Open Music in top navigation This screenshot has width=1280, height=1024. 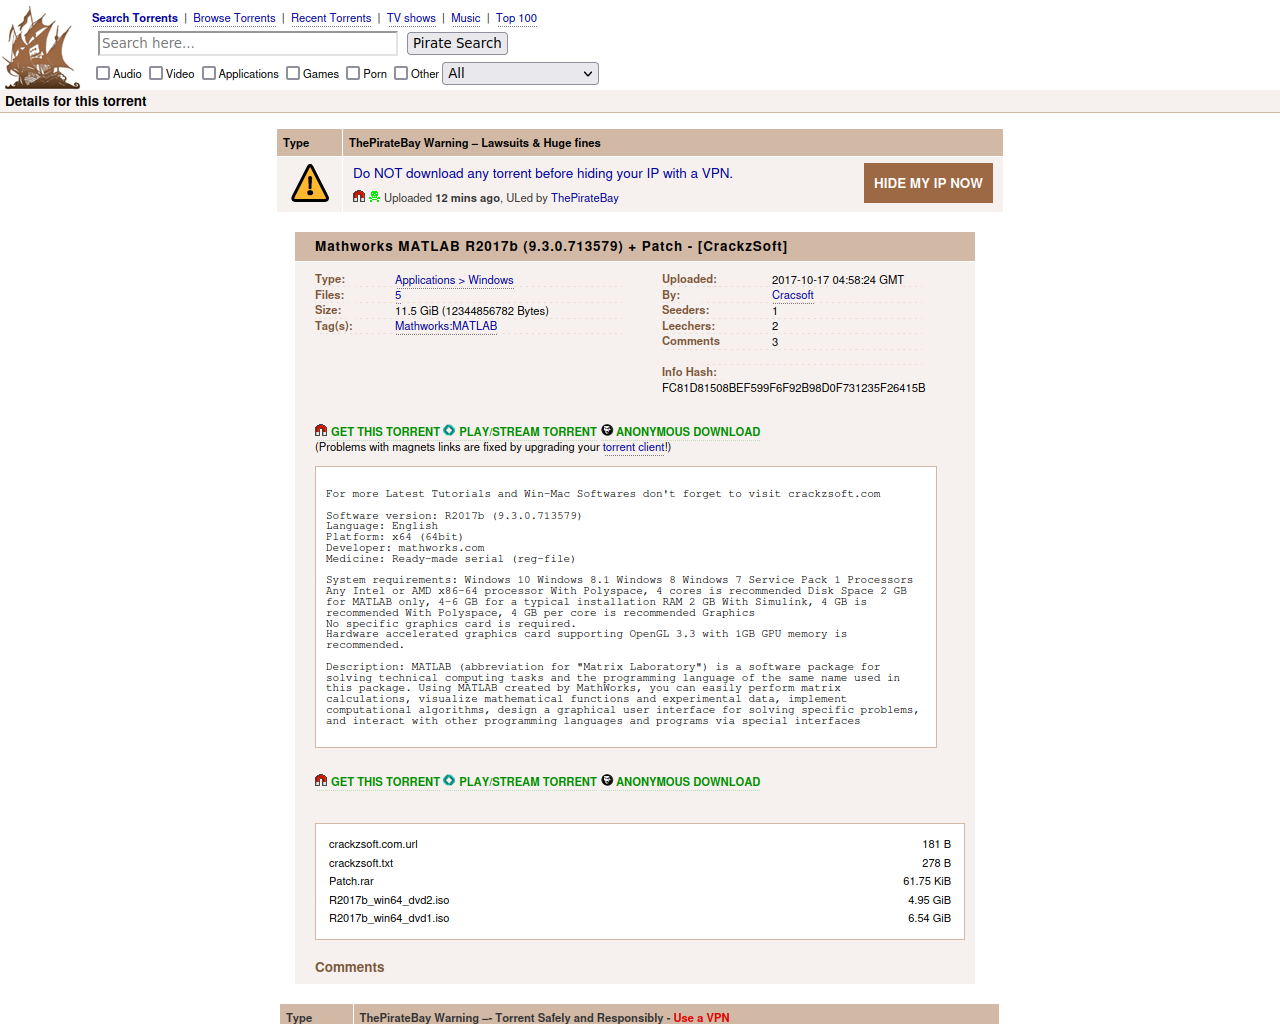tap(466, 18)
